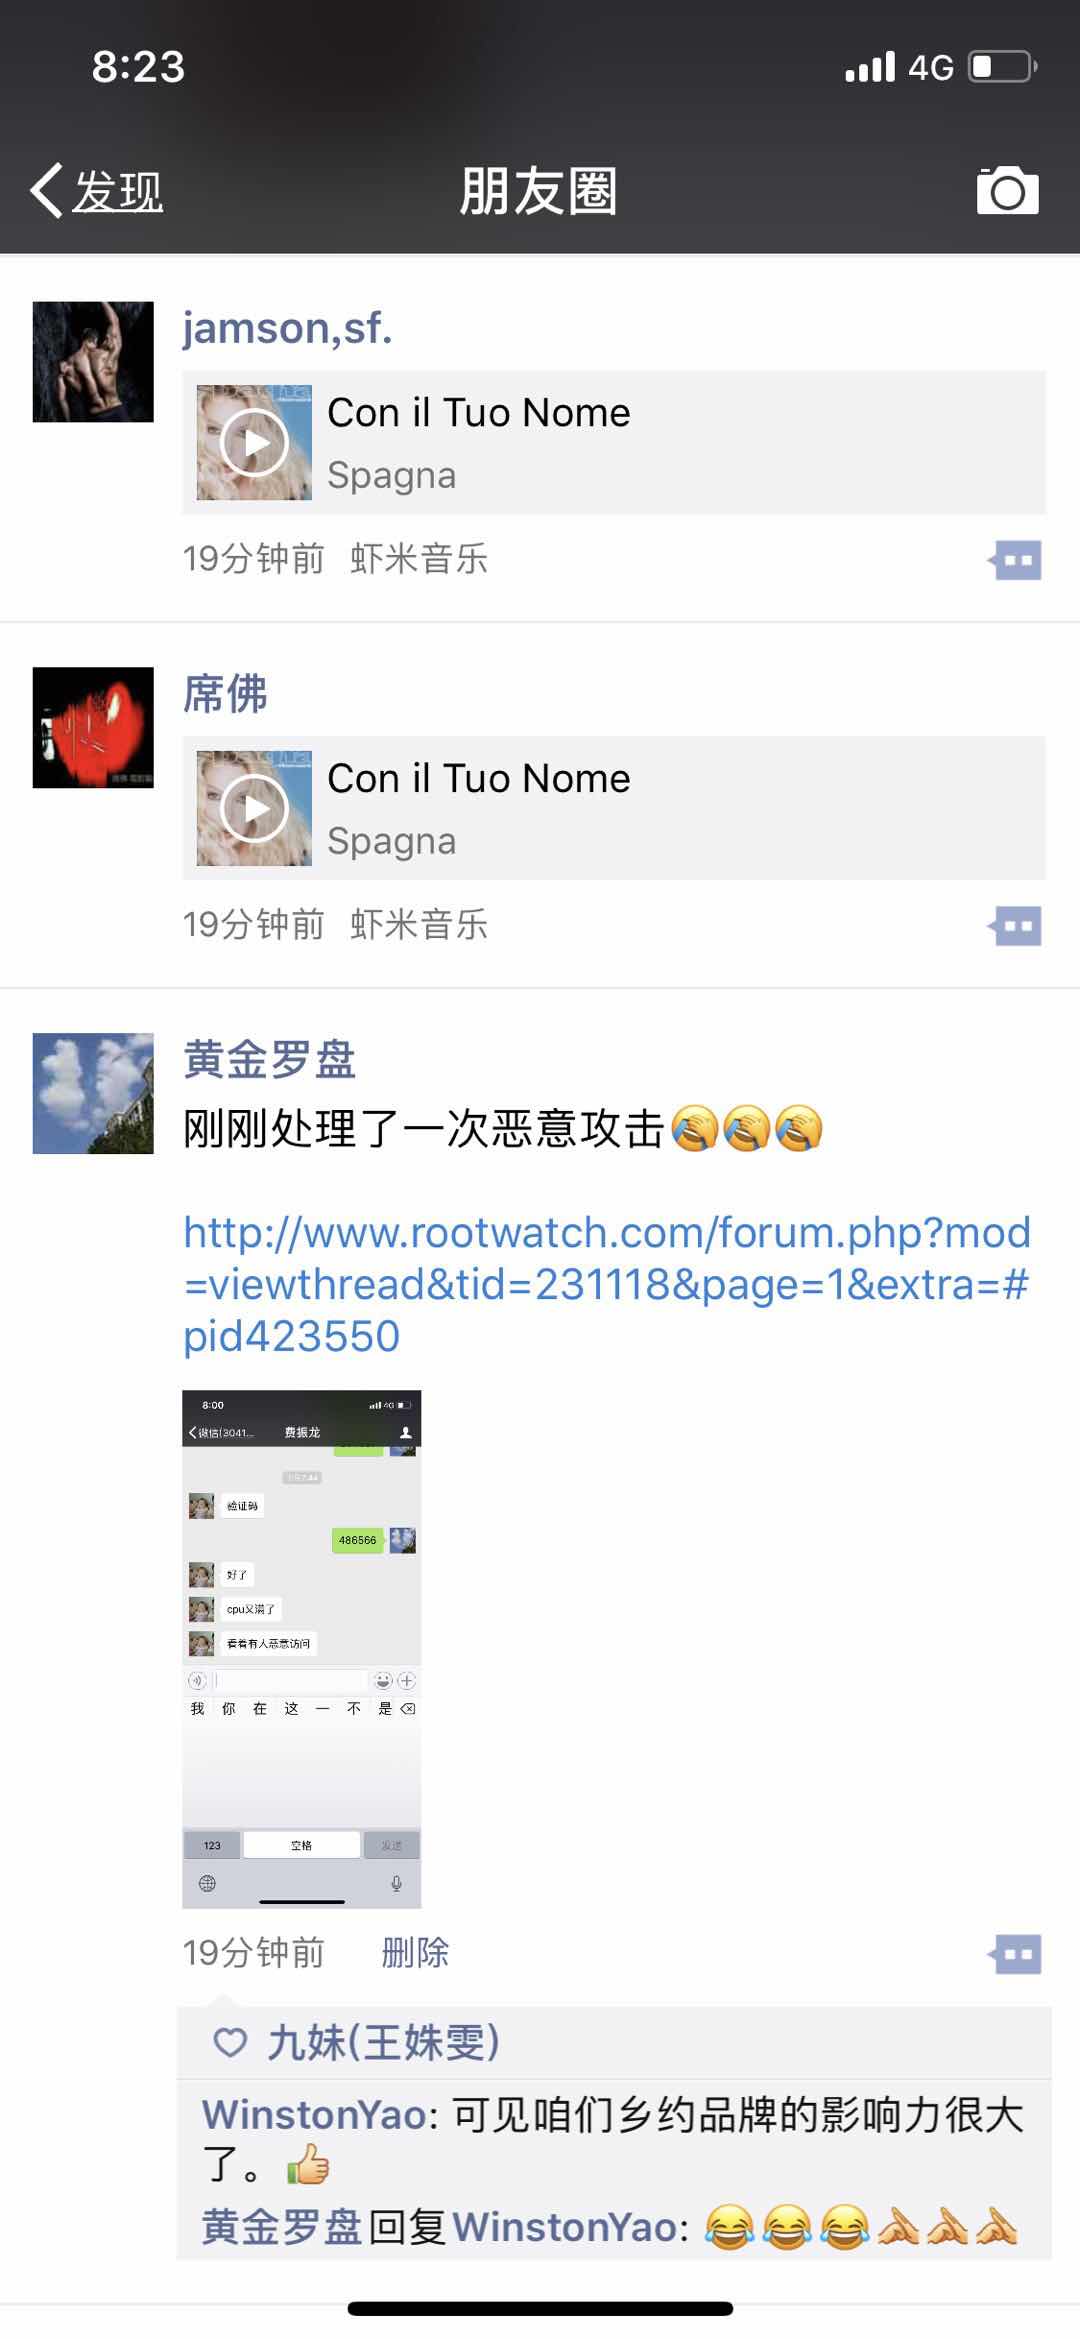Viewport: 1080px width, 2339px height.
Task: Open comment menu on 席佛 post
Action: tap(1015, 926)
